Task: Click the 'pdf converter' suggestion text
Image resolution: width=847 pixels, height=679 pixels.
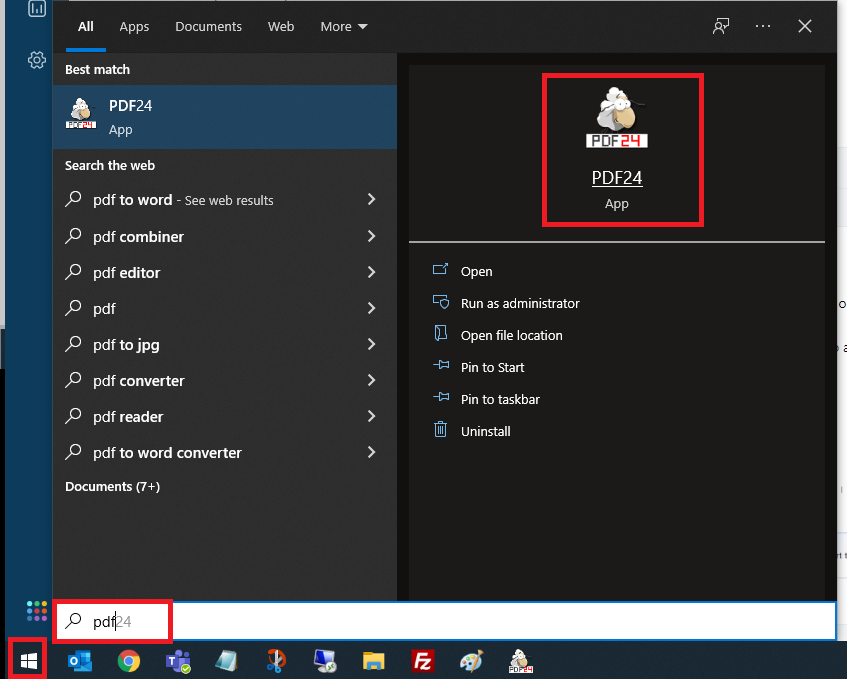Action: 138,381
